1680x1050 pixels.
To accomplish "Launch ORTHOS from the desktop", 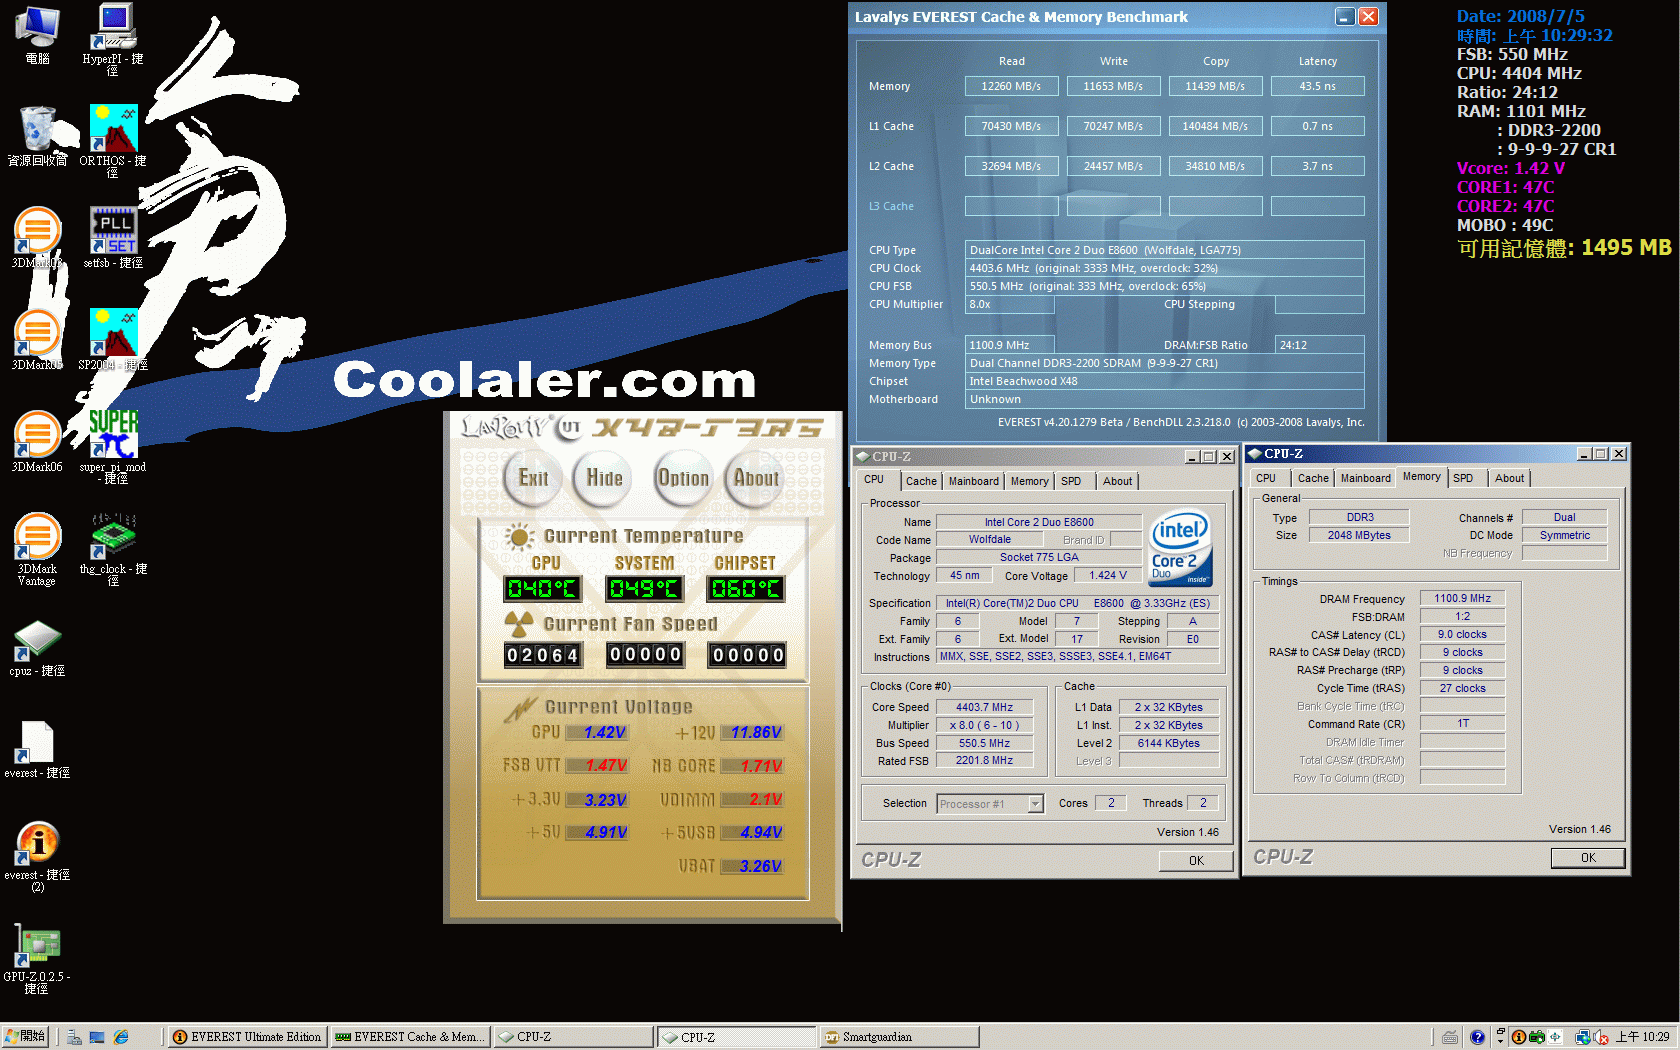I will 113,130.
